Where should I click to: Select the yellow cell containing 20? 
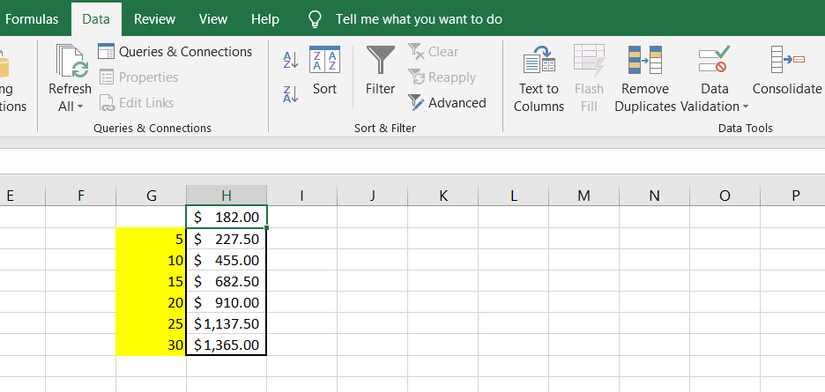tap(151, 302)
